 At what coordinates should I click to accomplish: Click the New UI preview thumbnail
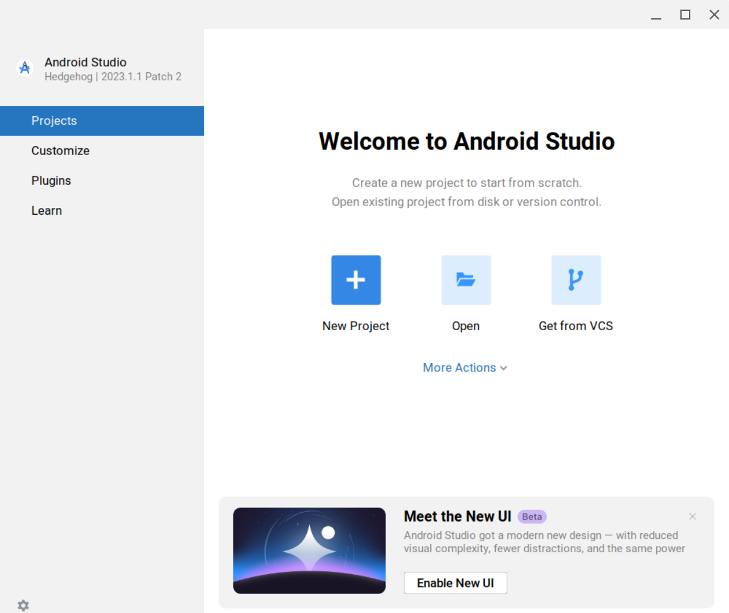point(309,550)
